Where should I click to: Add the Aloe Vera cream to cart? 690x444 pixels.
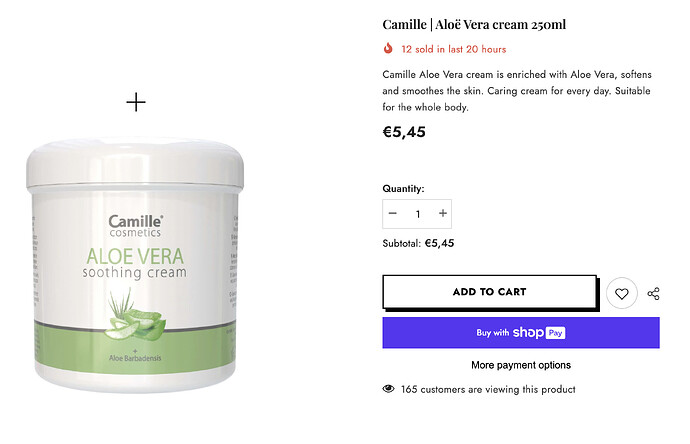[489, 292]
